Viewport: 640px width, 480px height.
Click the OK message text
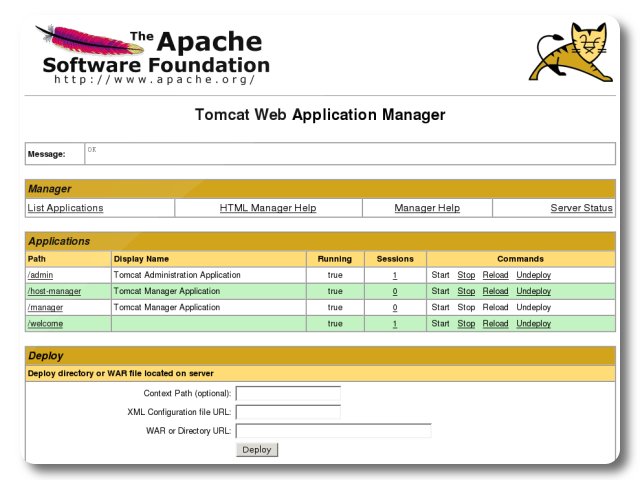click(x=92, y=149)
